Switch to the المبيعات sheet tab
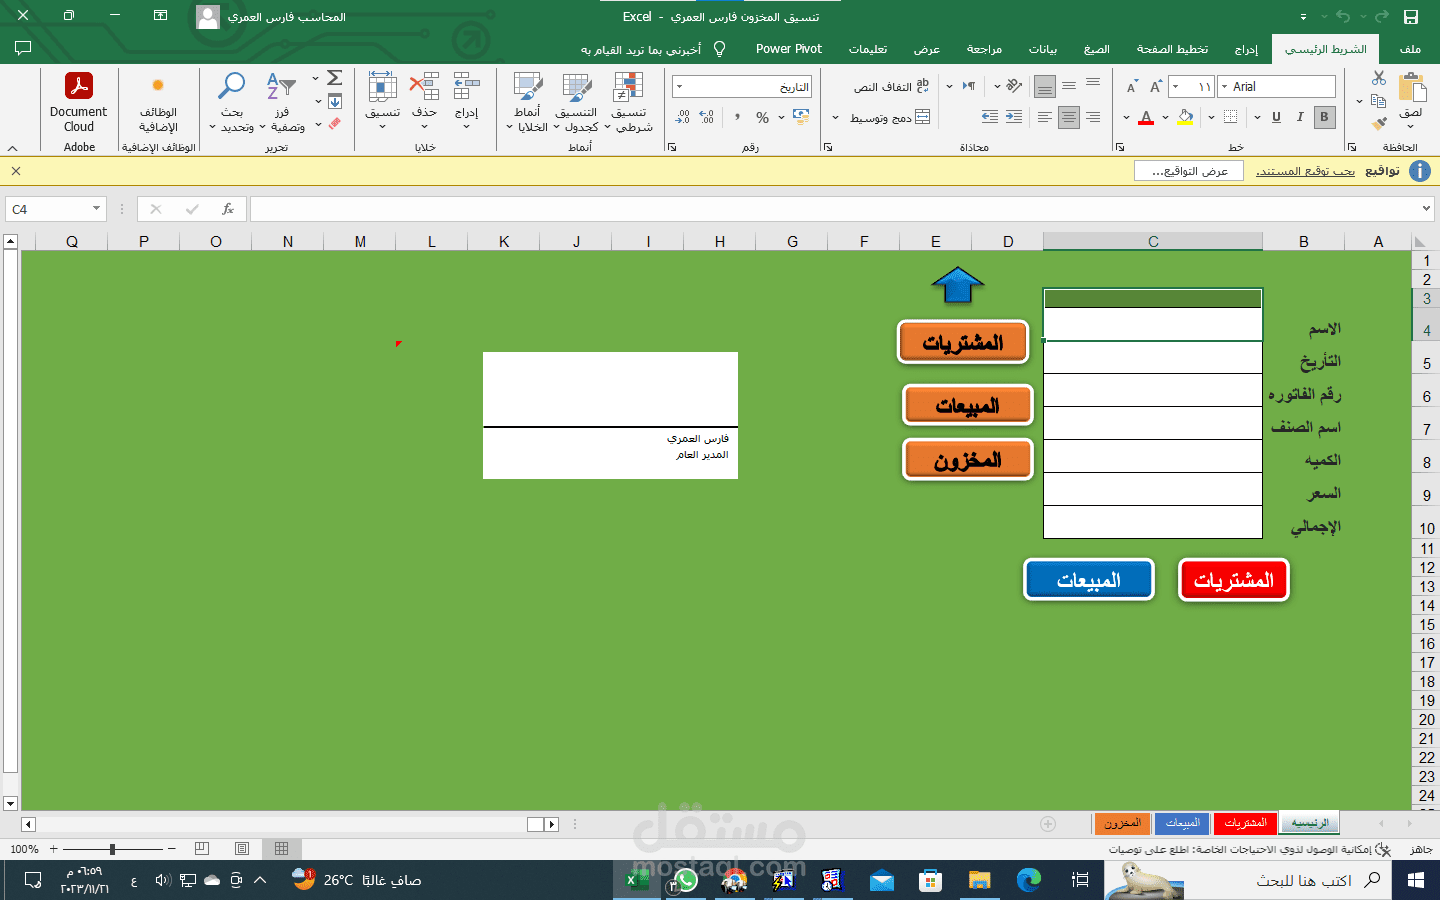The height and width of the screenshot is (900, 1440). coord(1183,823)
